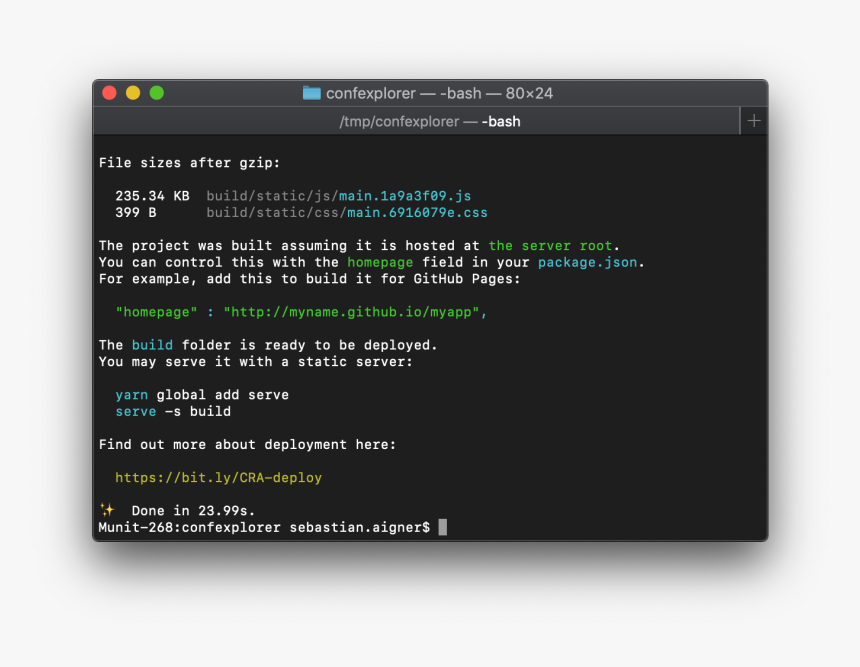860x667 pixels.
Task: Click the http://myname.github.io/myapp URL string
Action: point(351,312)
